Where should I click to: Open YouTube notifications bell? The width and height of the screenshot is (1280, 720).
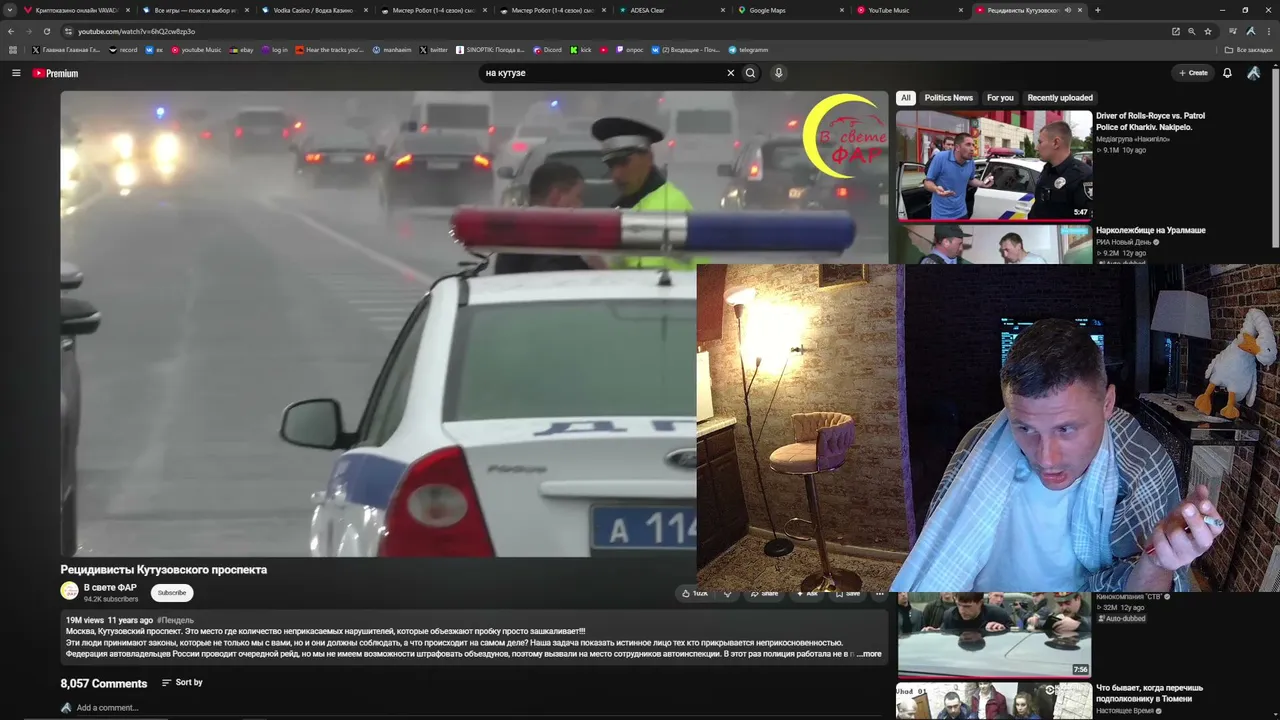click(1227, 73)
